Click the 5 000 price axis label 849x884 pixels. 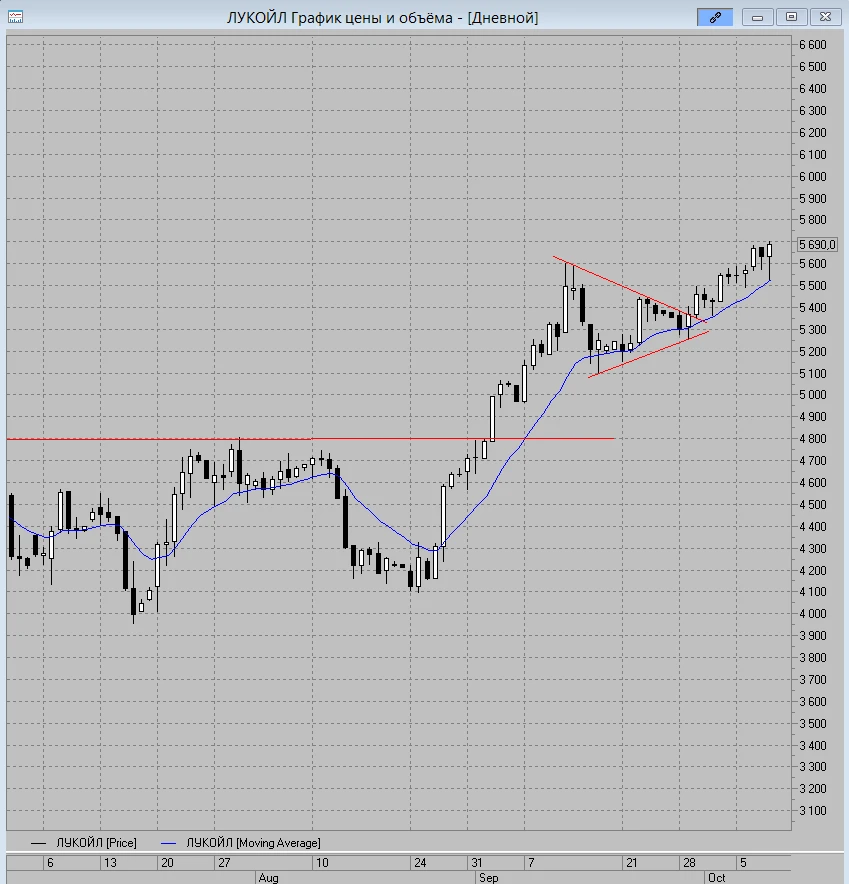pyautogui.click(x=812, y=395)
